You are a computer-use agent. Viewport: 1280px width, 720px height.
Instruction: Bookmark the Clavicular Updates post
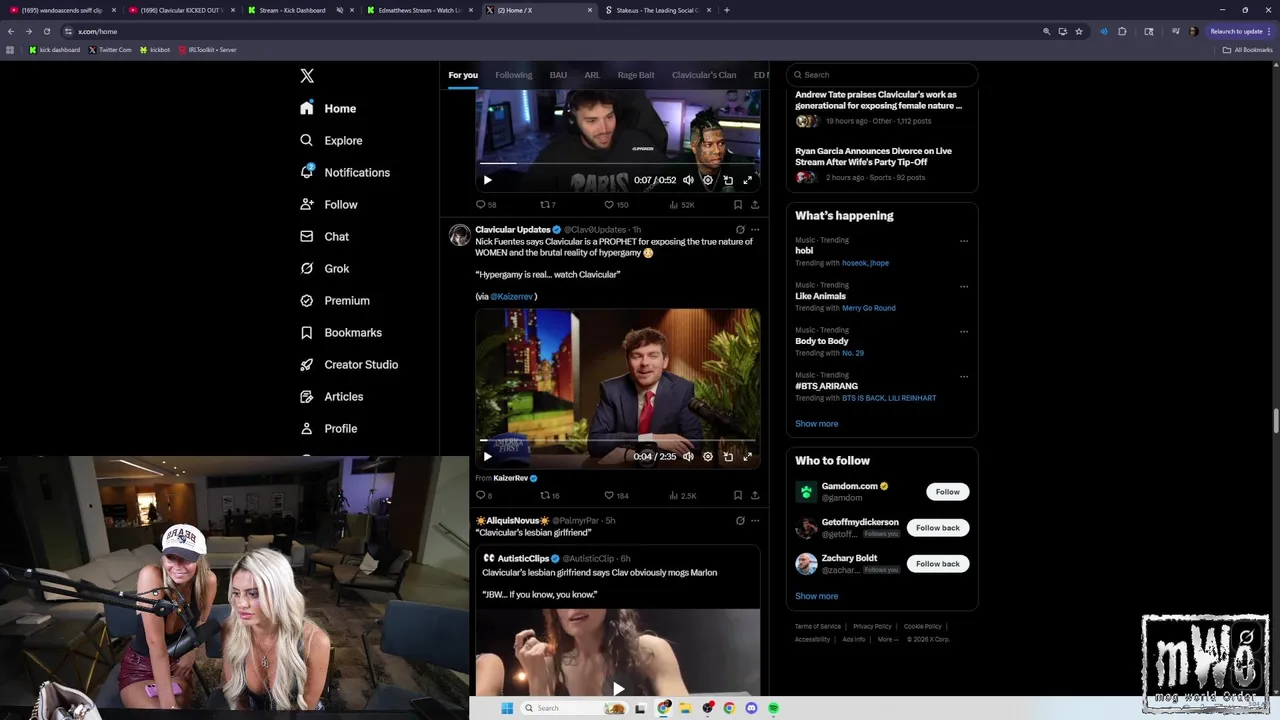pyautogui.click(x=738, y=495)
